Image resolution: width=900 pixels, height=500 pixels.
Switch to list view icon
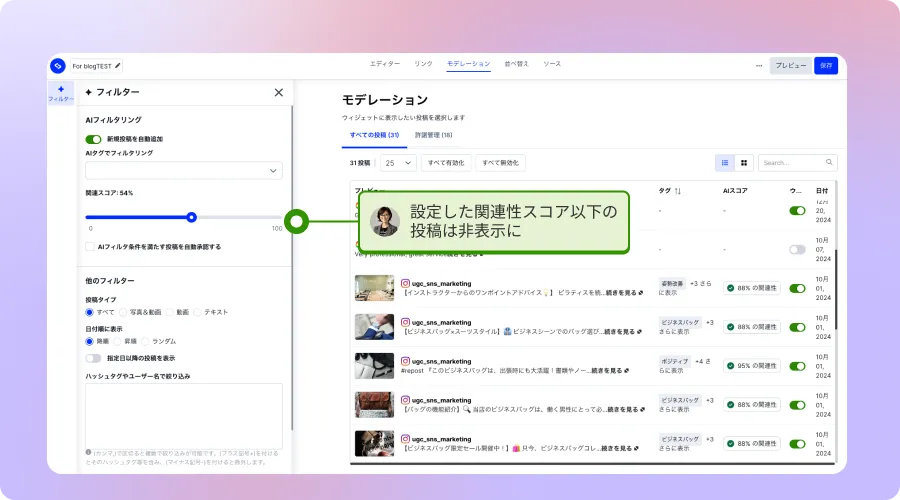725,163
